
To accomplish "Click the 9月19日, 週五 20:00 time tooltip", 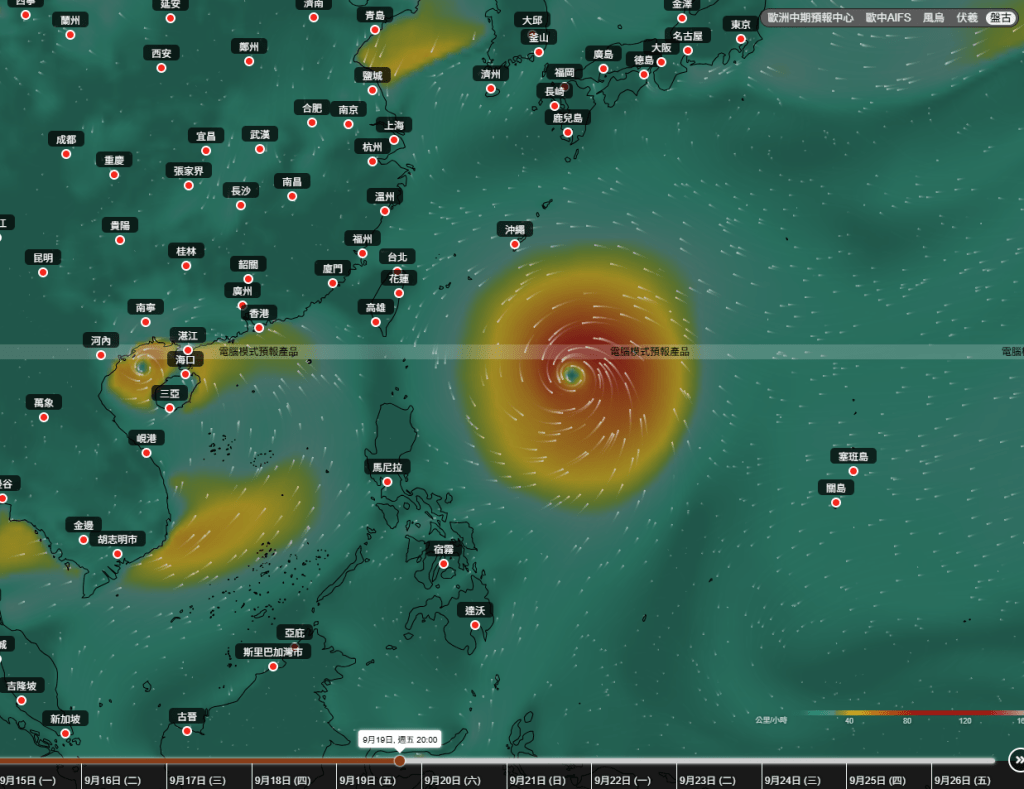I will coord(400,739).
